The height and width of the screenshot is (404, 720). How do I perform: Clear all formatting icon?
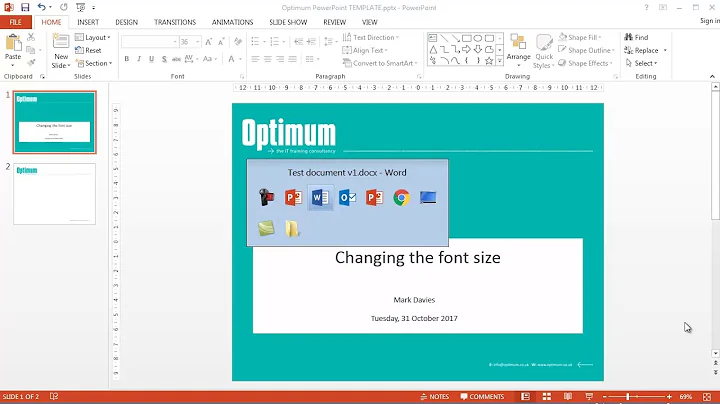(x=238, y=42)
